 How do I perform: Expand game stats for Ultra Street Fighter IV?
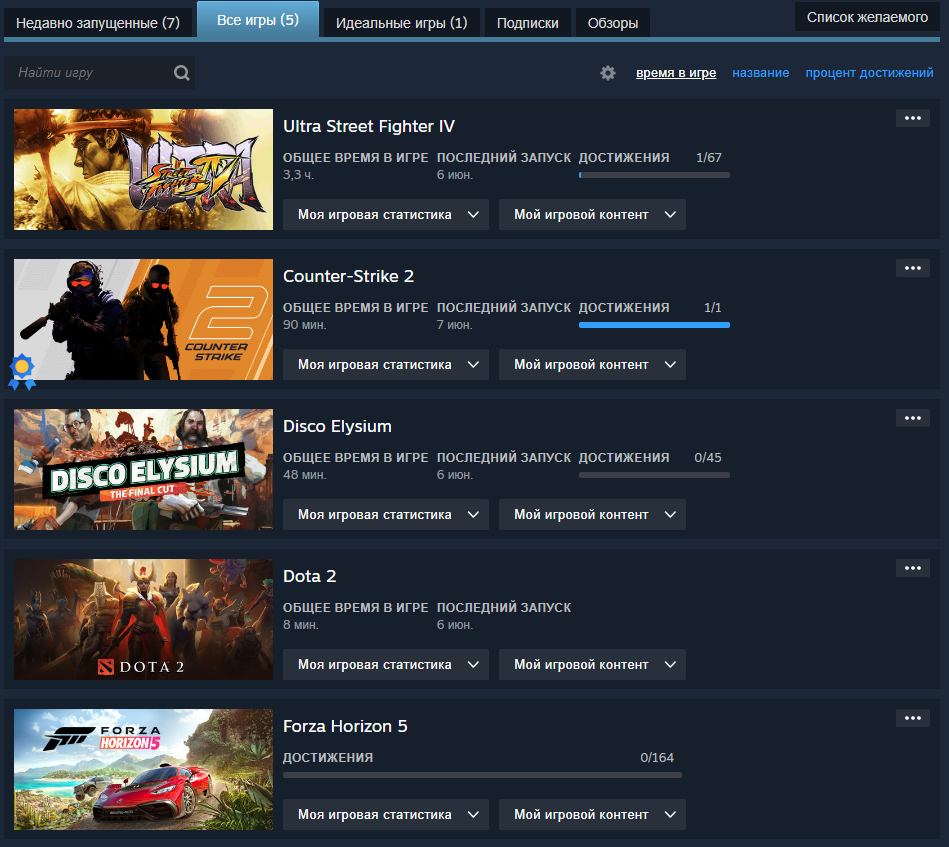tap(386, 214)
